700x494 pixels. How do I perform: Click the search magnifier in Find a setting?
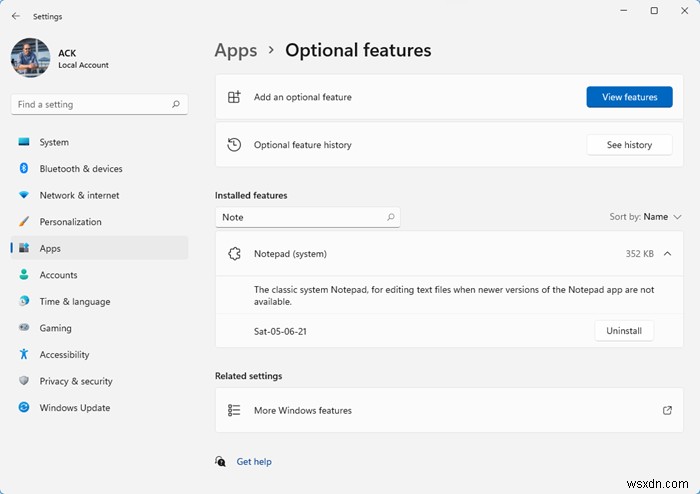[176, 104]
